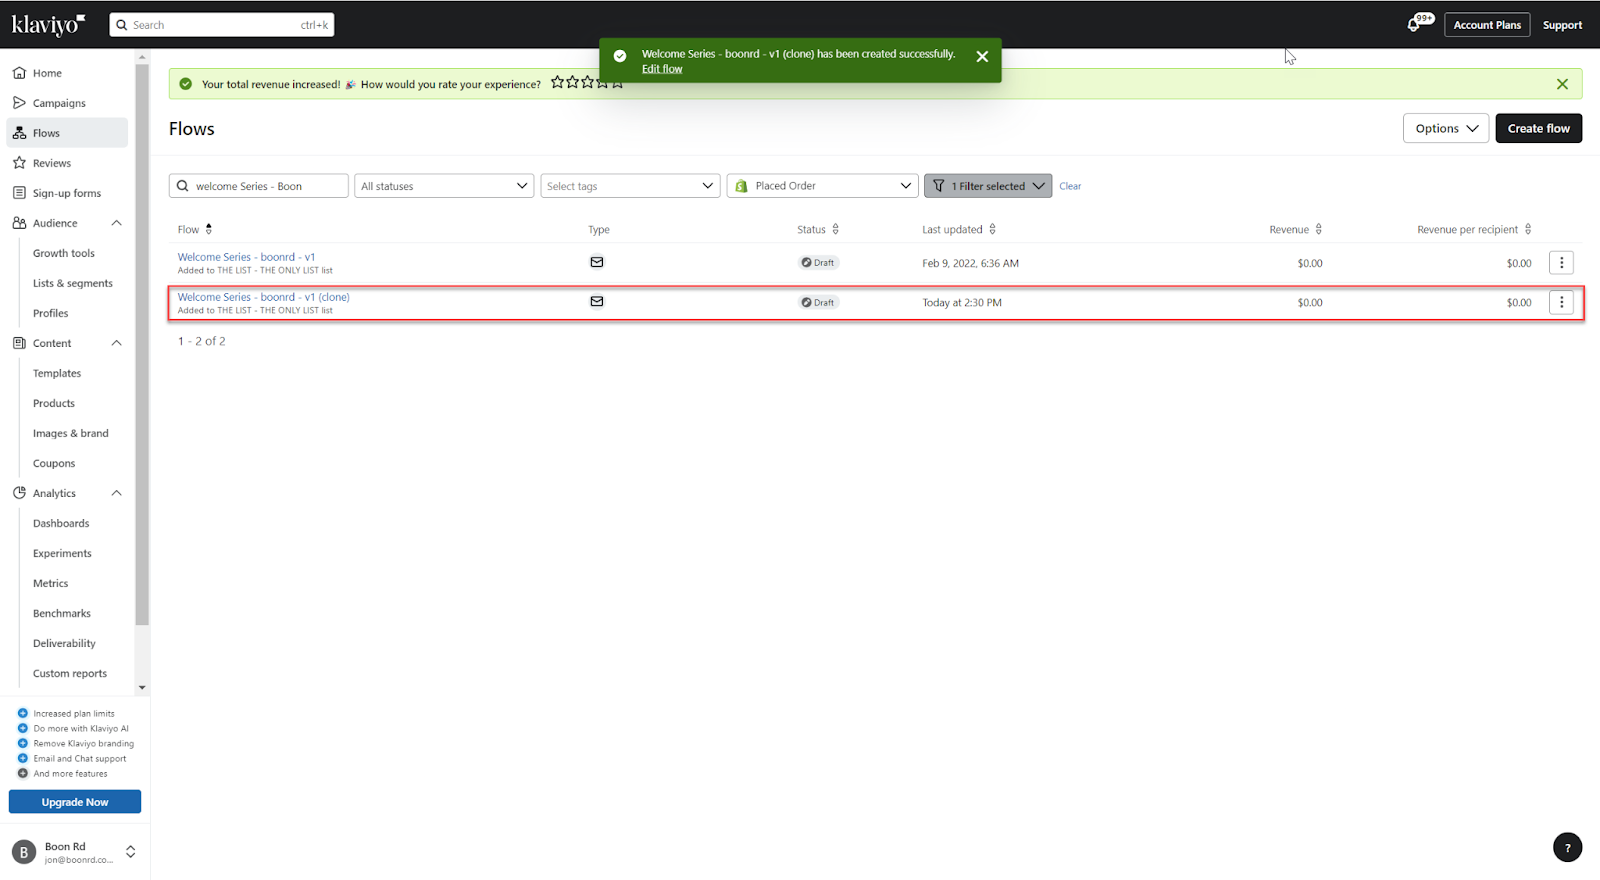Open the three-dot menu for Welcome Series v1
Screen dimensions: 1600x880
tap(1561, 263)
